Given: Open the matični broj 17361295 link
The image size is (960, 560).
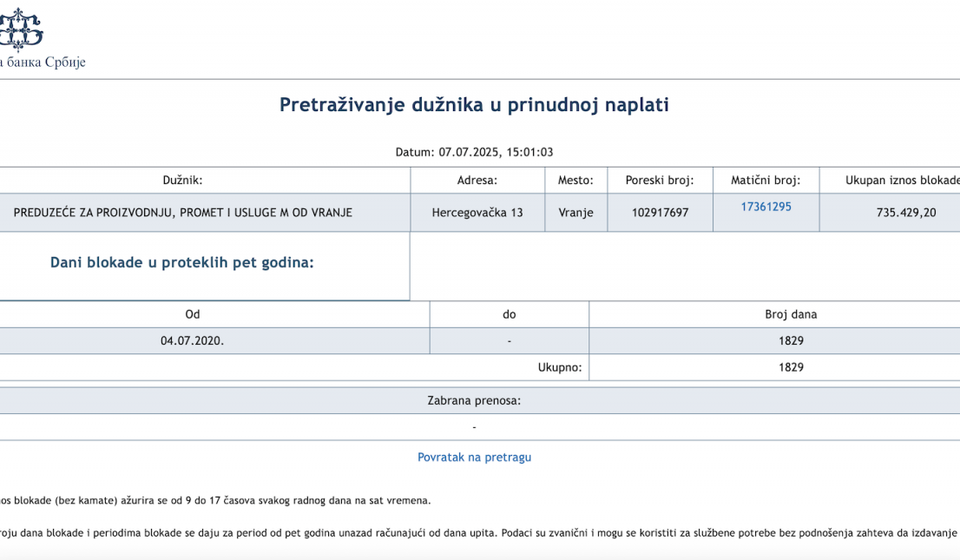Looking at the screenshot, I should coord(766,207).
